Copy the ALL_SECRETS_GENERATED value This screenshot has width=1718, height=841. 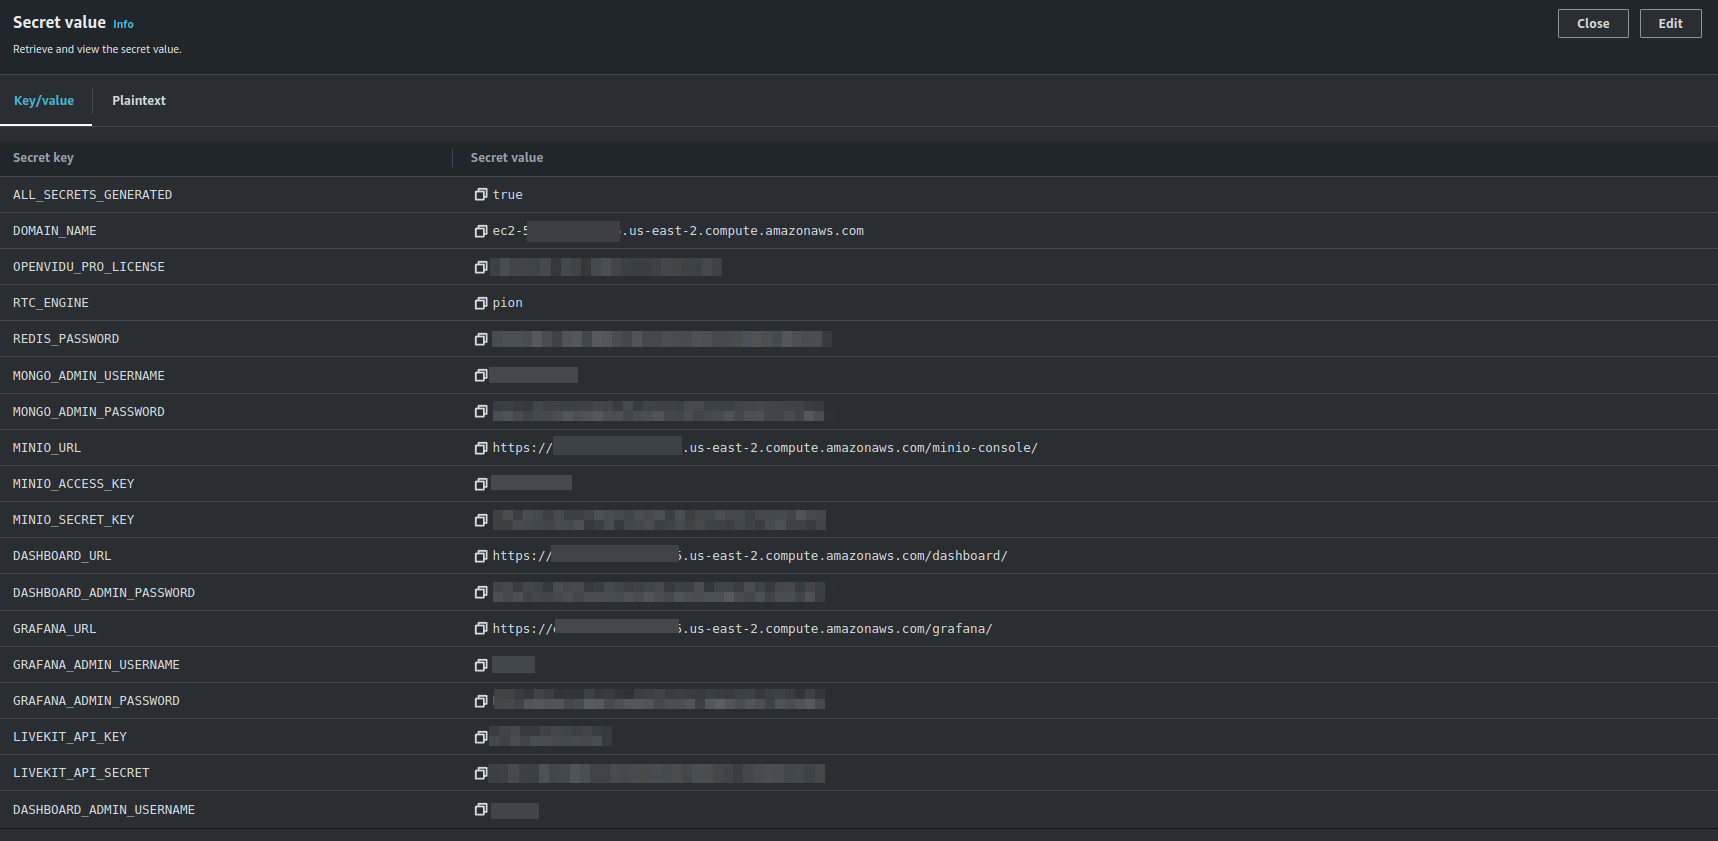(x=481, y=195)
